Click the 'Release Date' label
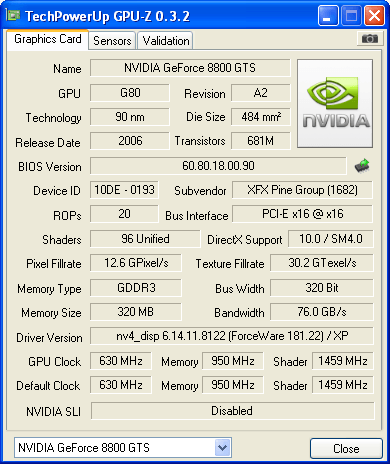The height and width of the screenshot is (464, 390). point(48,143)
